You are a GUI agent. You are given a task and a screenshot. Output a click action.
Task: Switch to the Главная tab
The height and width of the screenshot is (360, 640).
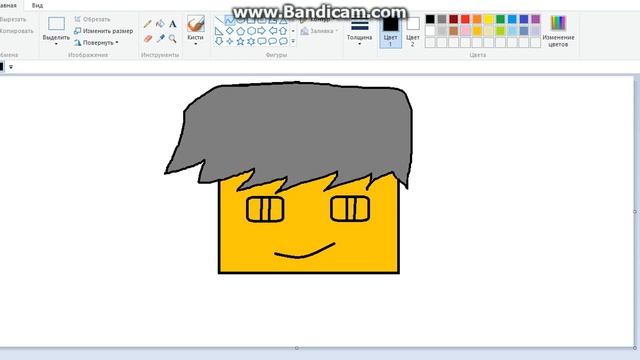[8, 6]
